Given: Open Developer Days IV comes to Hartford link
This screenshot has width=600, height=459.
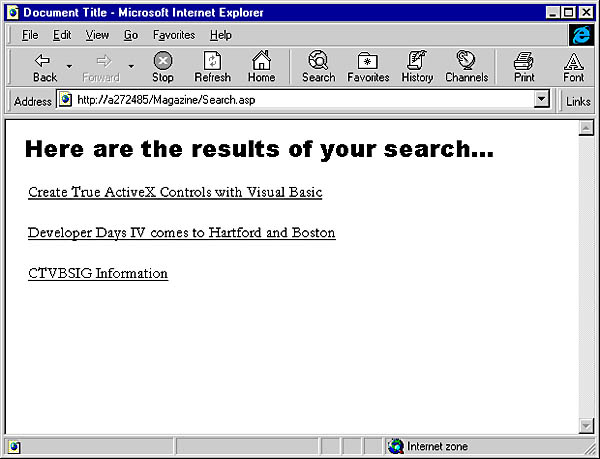Looking at the screenshot, I should tap(182, 233).
